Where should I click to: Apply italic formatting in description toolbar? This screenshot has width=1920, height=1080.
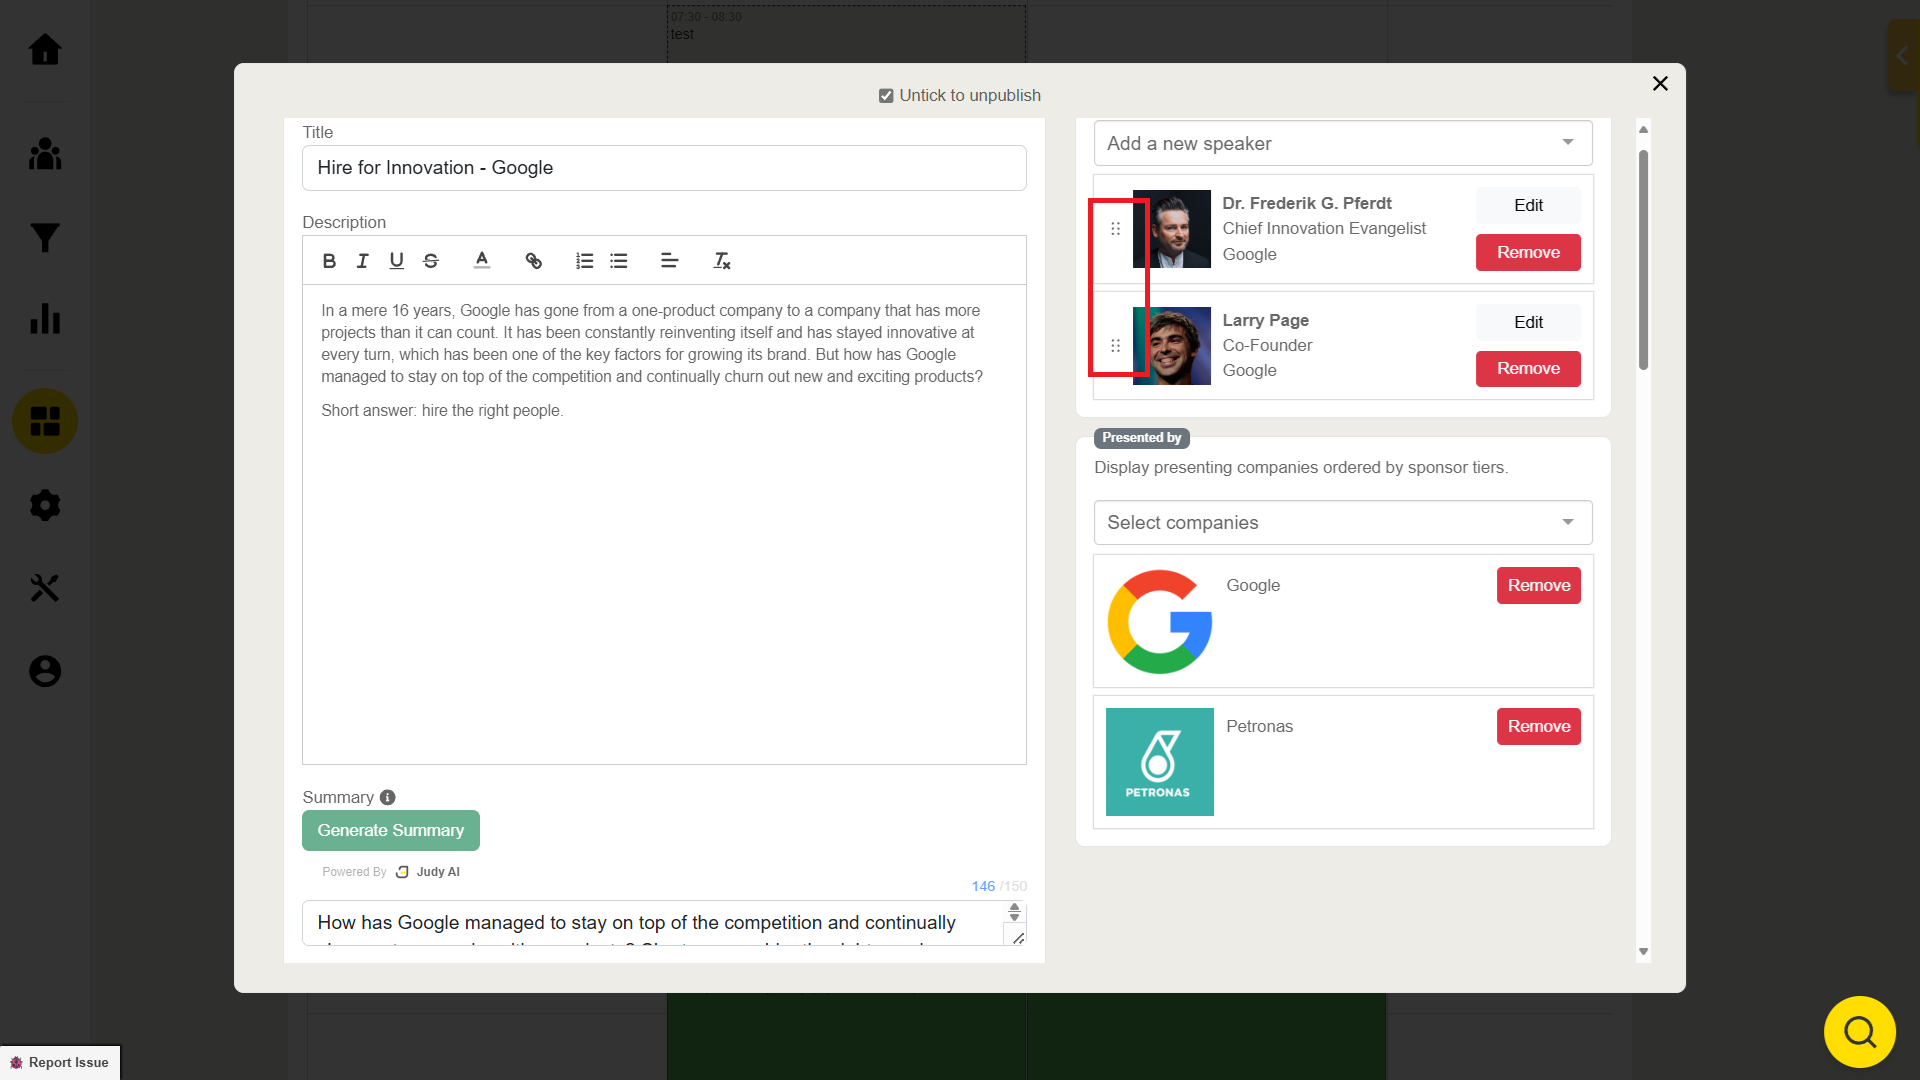[x=362, y=261]
